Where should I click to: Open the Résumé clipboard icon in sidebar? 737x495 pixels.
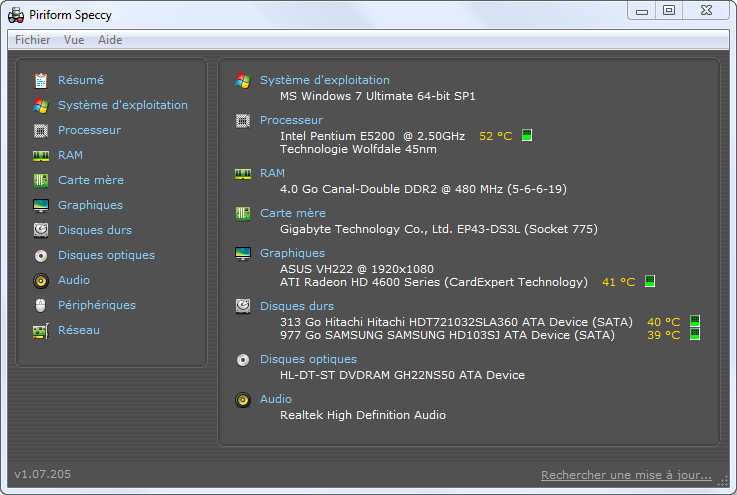41,80
